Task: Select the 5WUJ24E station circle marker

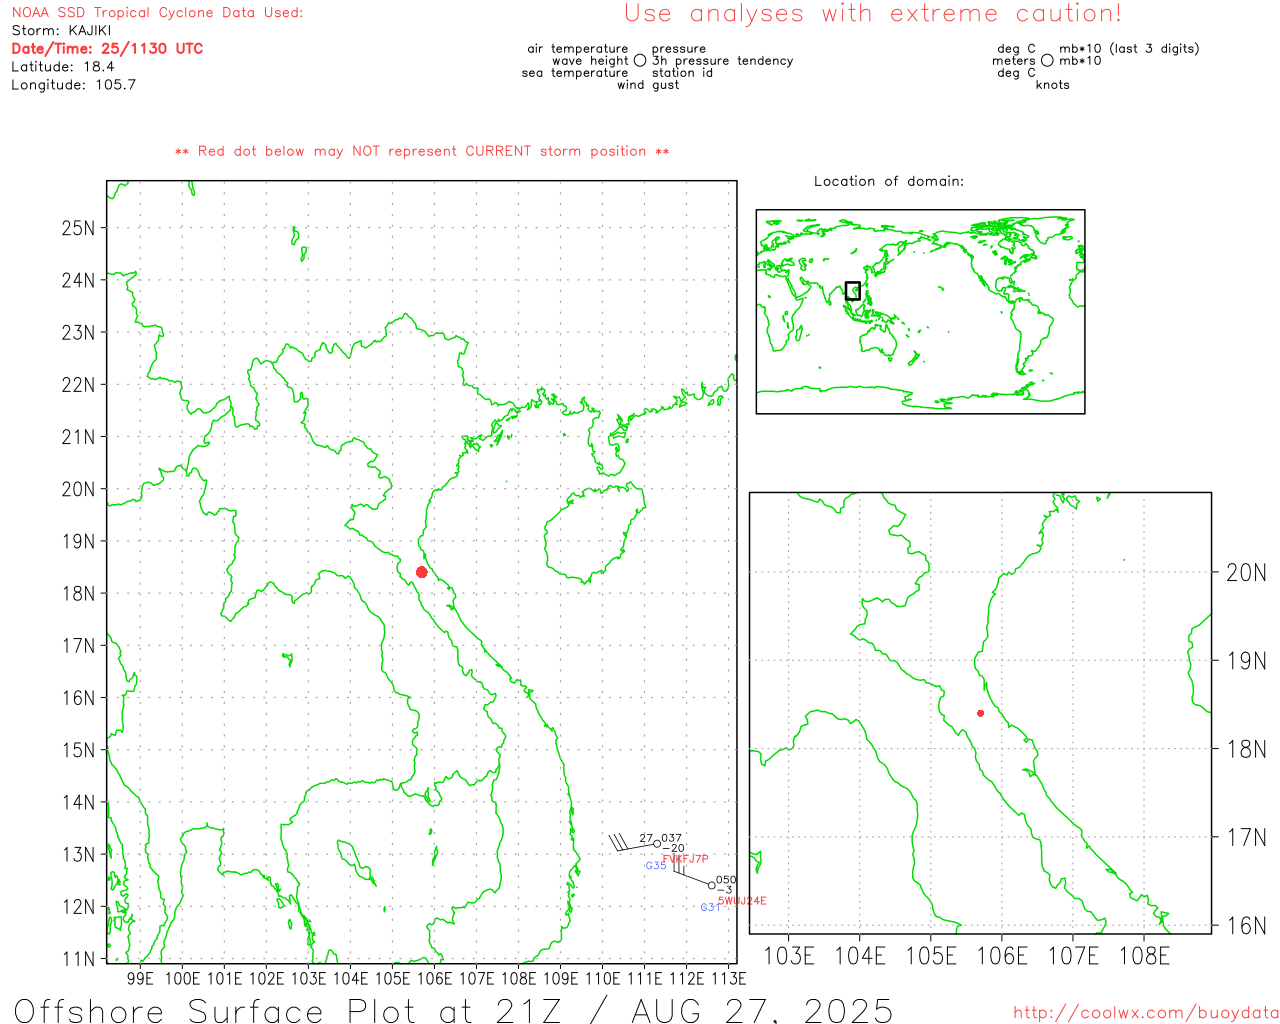Action: [x=712, y=885]
